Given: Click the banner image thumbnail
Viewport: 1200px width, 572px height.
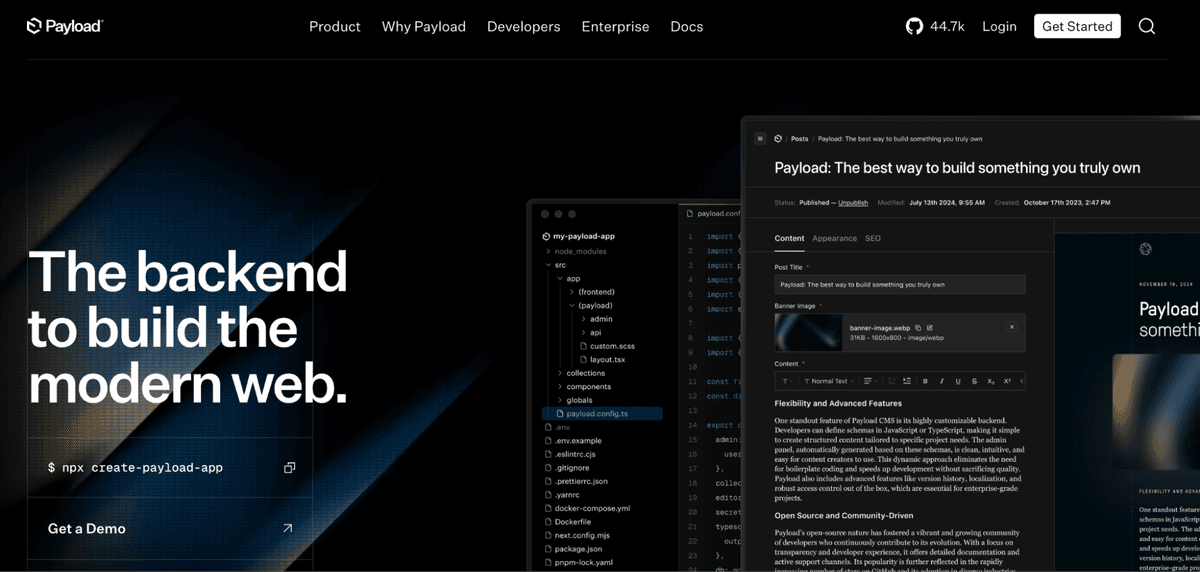Looking at the screenshot, I should [808, 332].
